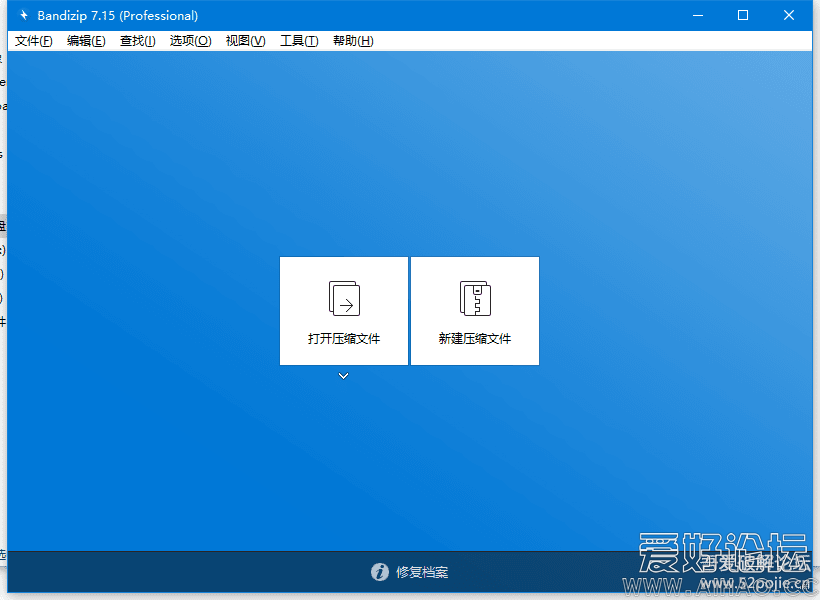Image resolution: width=820 pixels, height=600 pixels.
Task: Maximize the Bandizip window
Action: coord(742,15)
